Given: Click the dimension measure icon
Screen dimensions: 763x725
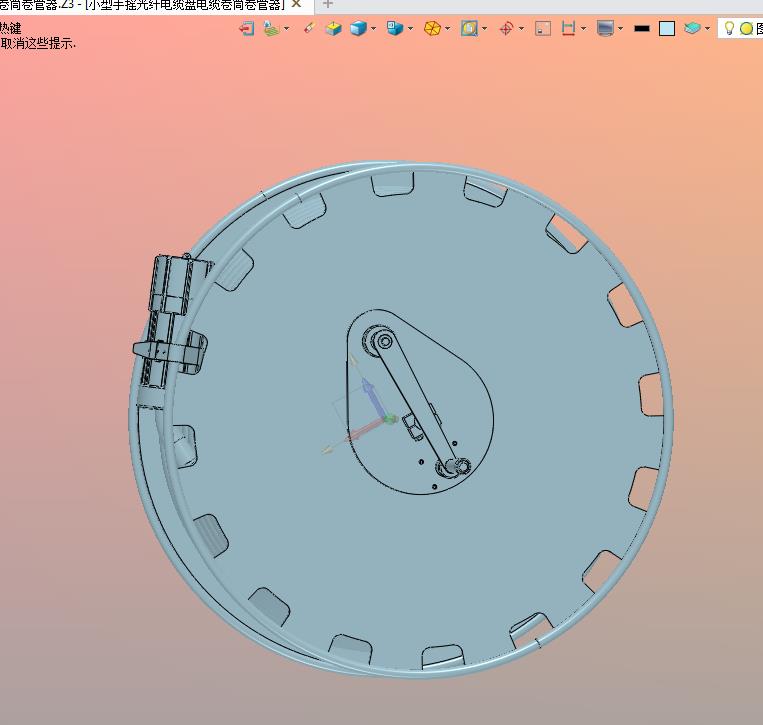Looking at the screenshot, I should [x=568, y=29].
